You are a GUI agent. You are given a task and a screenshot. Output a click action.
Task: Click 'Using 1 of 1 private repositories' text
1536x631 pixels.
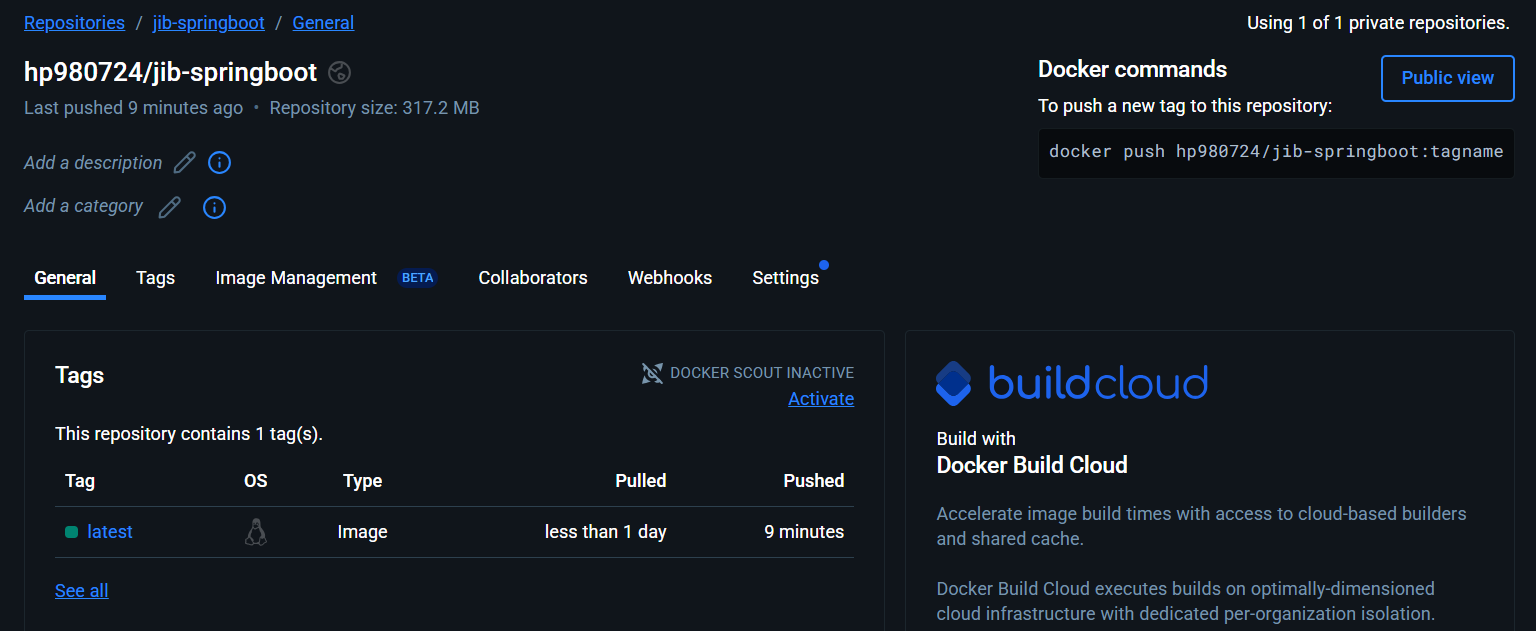(1378, 23)
